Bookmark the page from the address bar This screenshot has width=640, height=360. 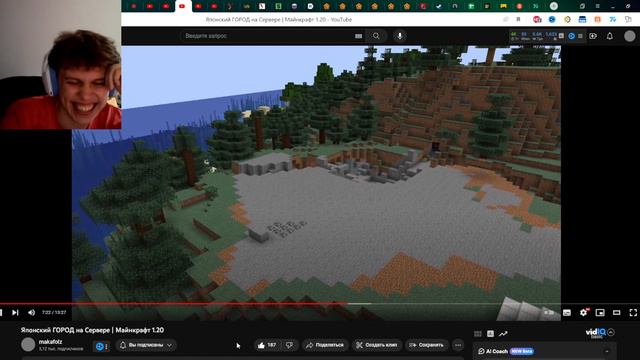[518, 19]
